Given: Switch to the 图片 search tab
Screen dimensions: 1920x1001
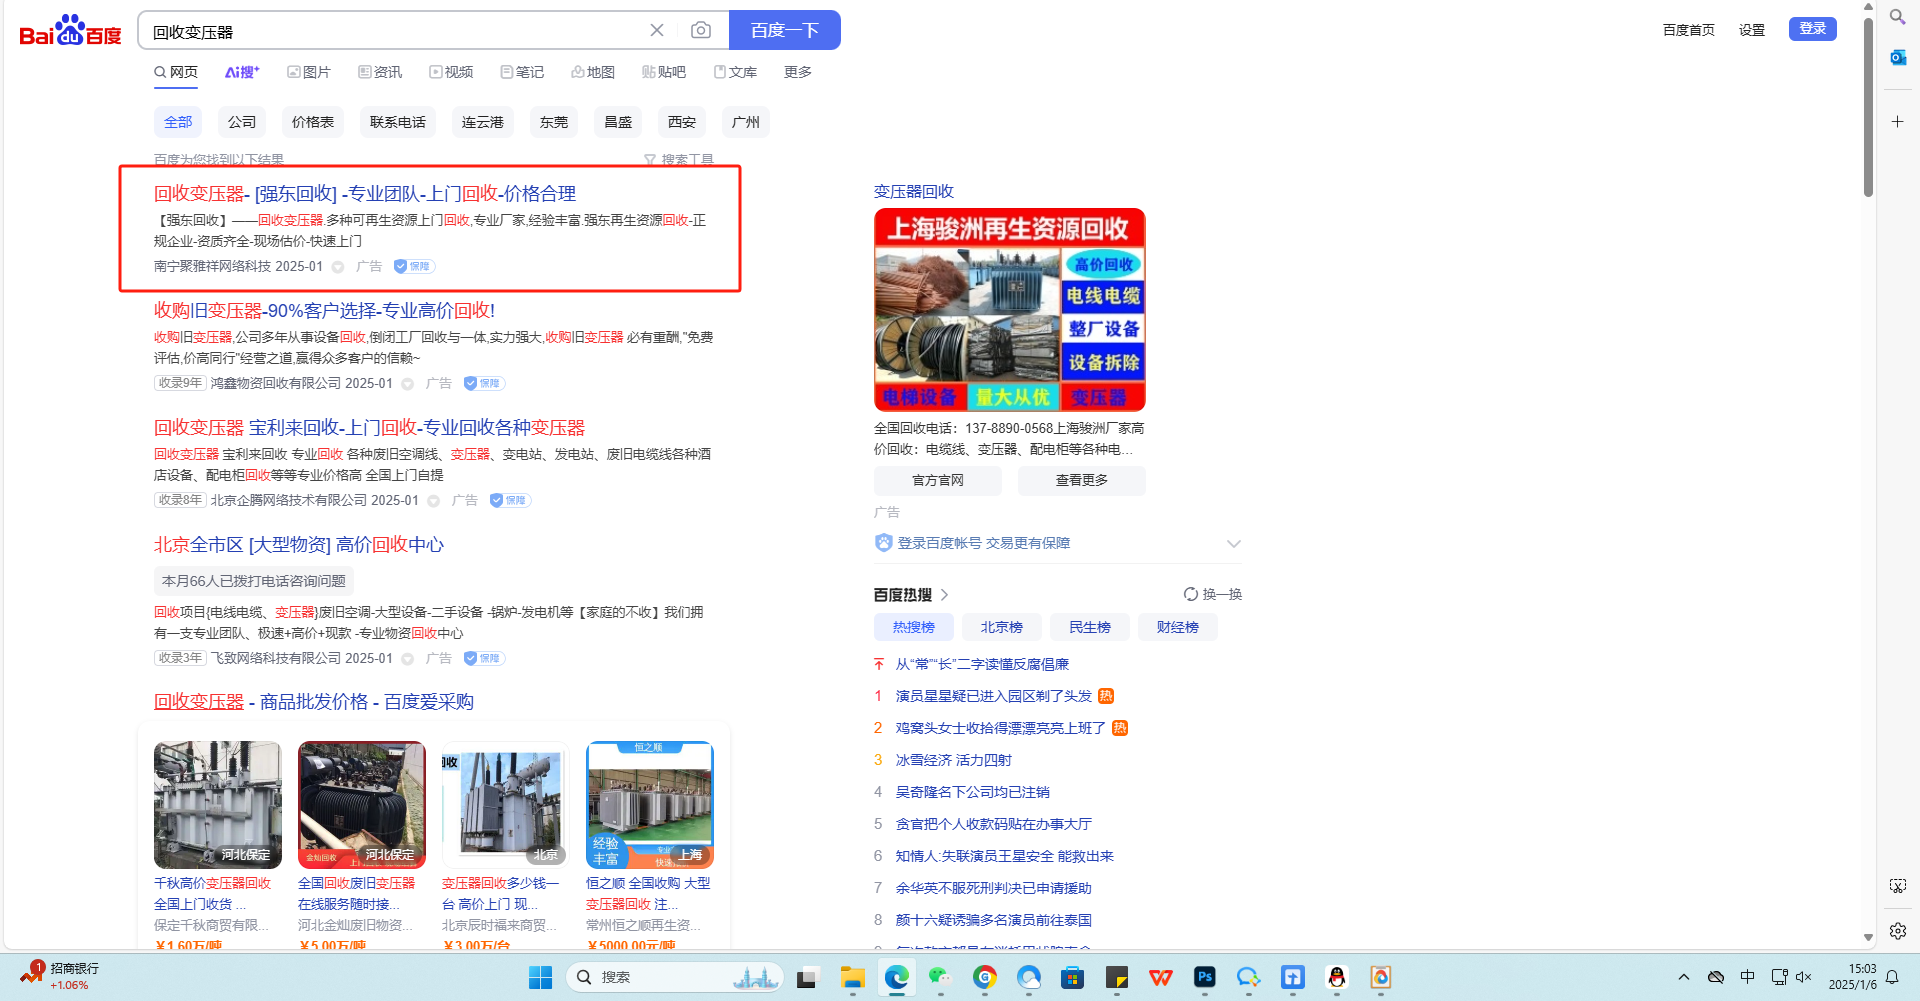Looking at the screenshot, I should 309,72.
